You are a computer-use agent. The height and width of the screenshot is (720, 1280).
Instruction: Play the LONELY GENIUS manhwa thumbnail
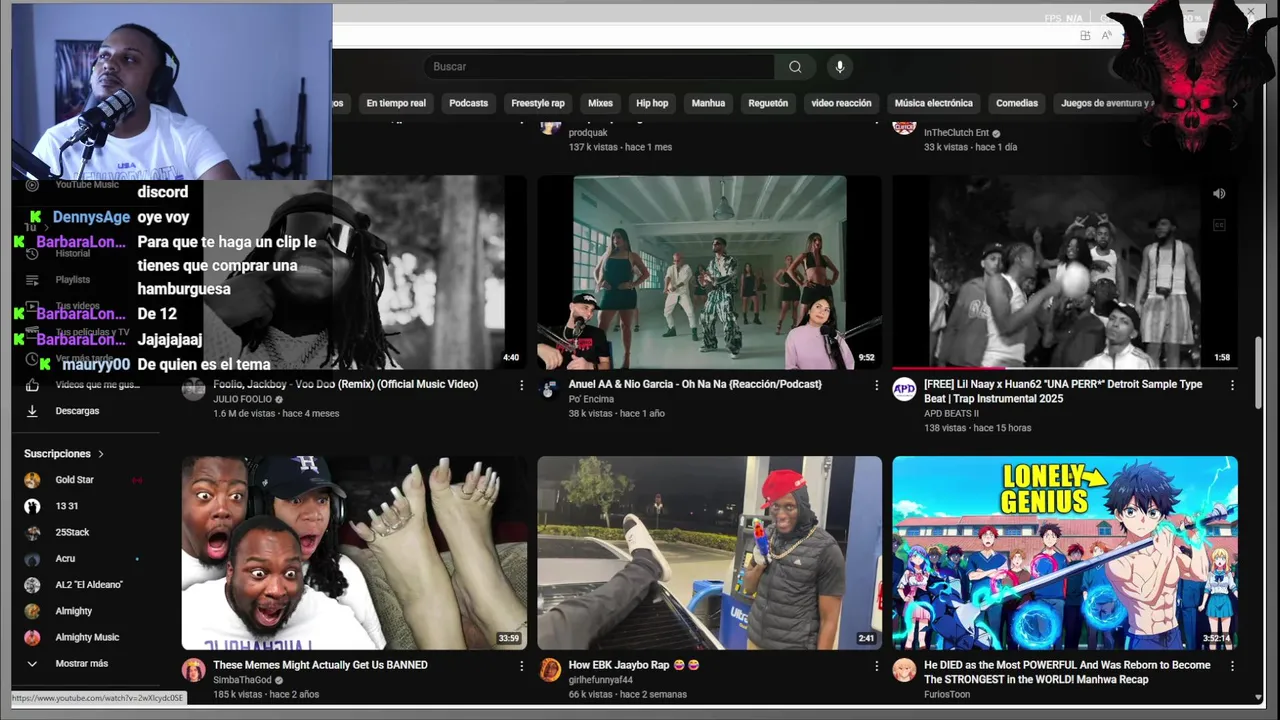coord(1065,553)
